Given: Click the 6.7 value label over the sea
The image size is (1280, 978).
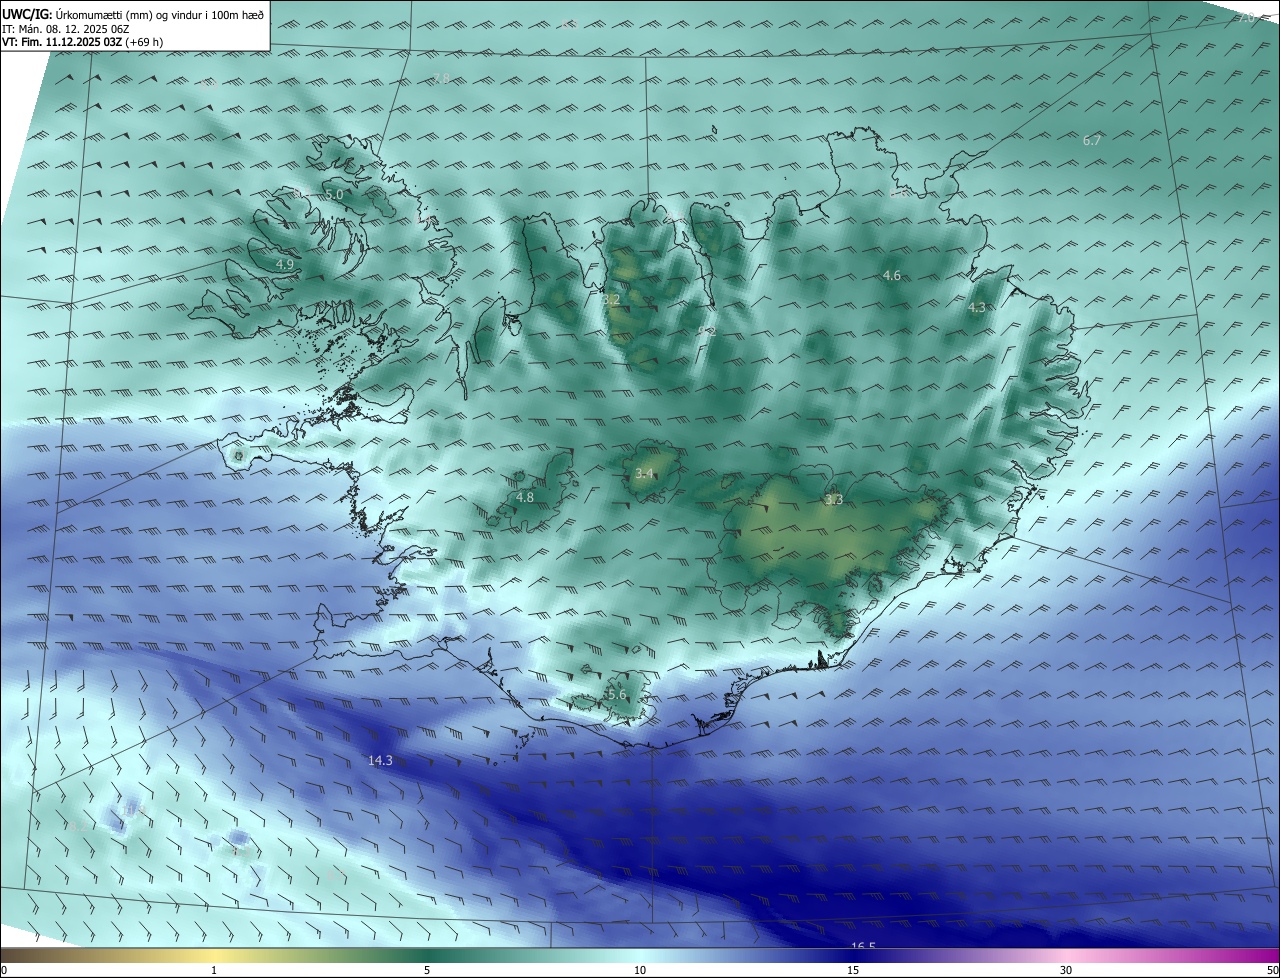Looking at the screenshot, I should [1091, 140].
